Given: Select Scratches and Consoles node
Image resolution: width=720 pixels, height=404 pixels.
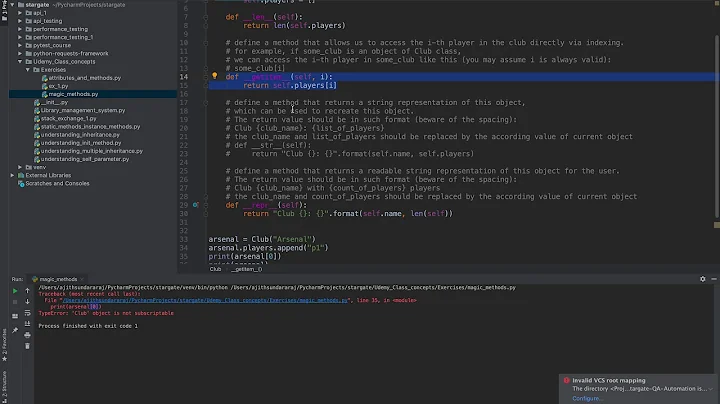Looking at the screenshot, I should pyautogui.click(x=57, y=184).
